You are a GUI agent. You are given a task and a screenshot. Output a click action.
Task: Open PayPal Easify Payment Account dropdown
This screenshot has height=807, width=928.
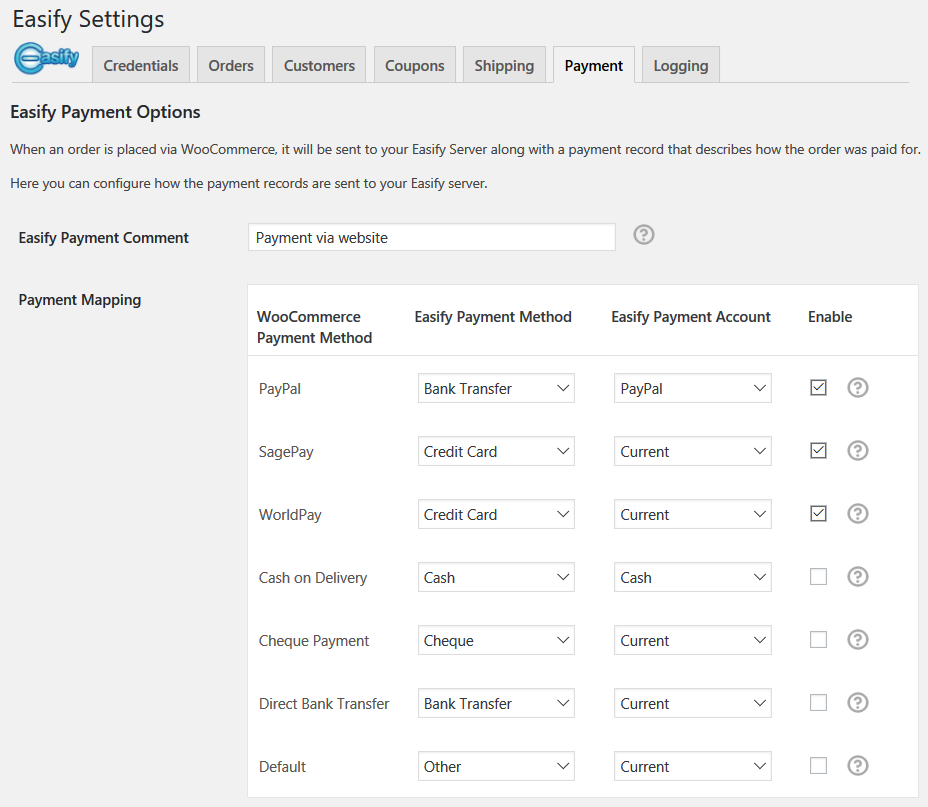coord(692,388)
